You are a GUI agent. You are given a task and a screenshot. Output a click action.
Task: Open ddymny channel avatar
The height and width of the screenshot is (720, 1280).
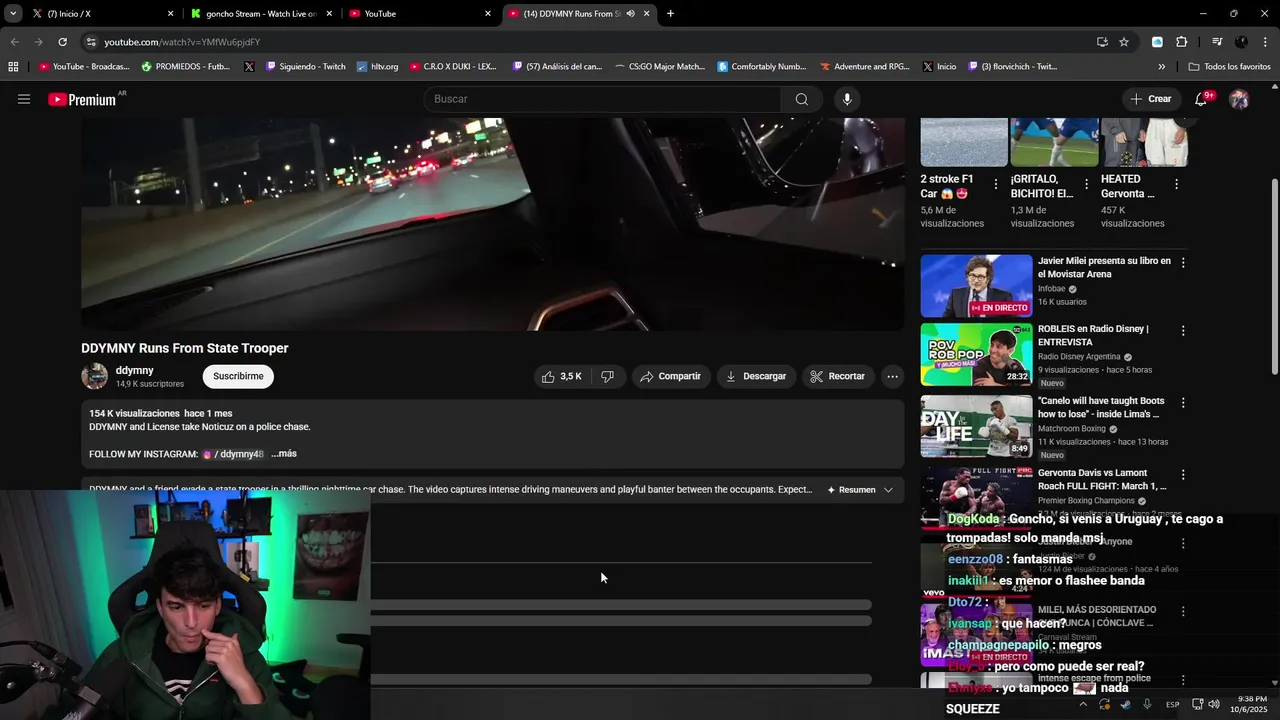tap(95, 376)
